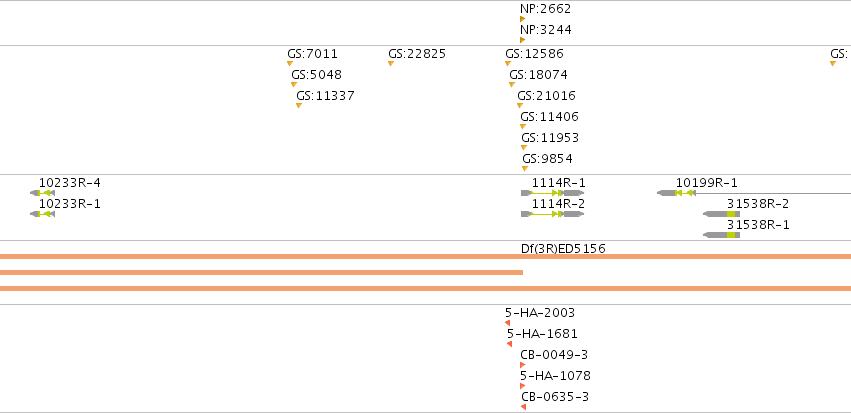Open the GS:9854 feature label
Screen dimensions: 851x413
(x=547, y=159)
